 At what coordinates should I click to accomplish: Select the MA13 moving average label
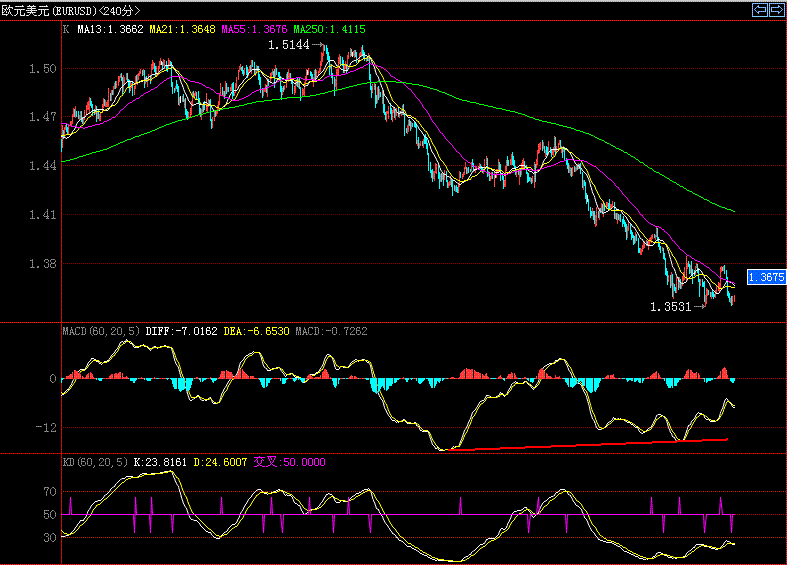(110, 30)
